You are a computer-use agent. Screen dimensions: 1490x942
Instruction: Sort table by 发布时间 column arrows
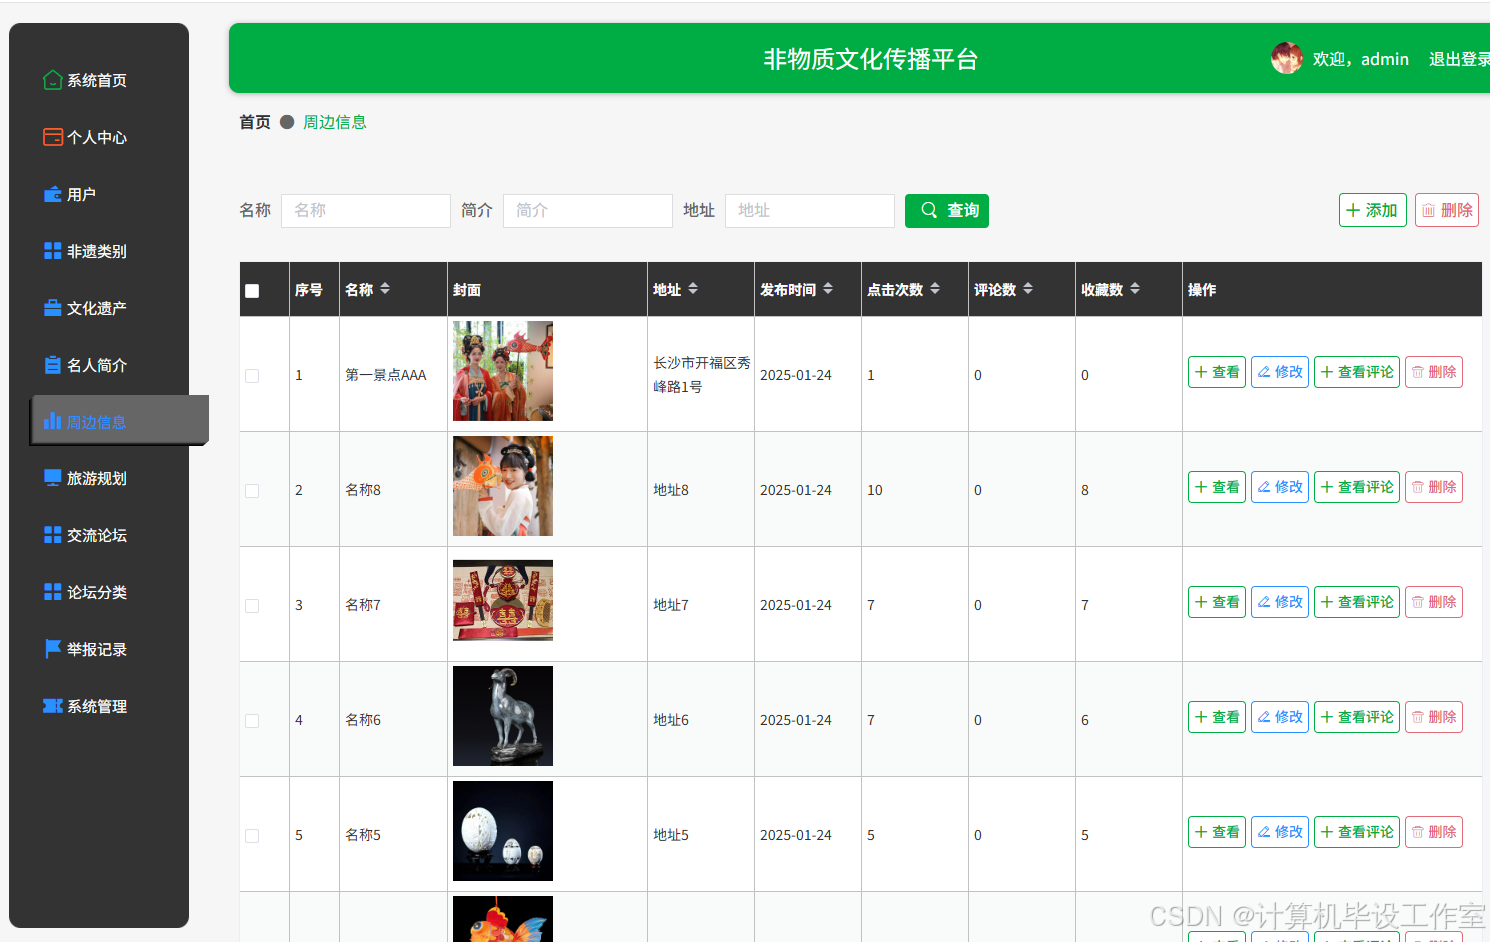click(x=828, y=289)
